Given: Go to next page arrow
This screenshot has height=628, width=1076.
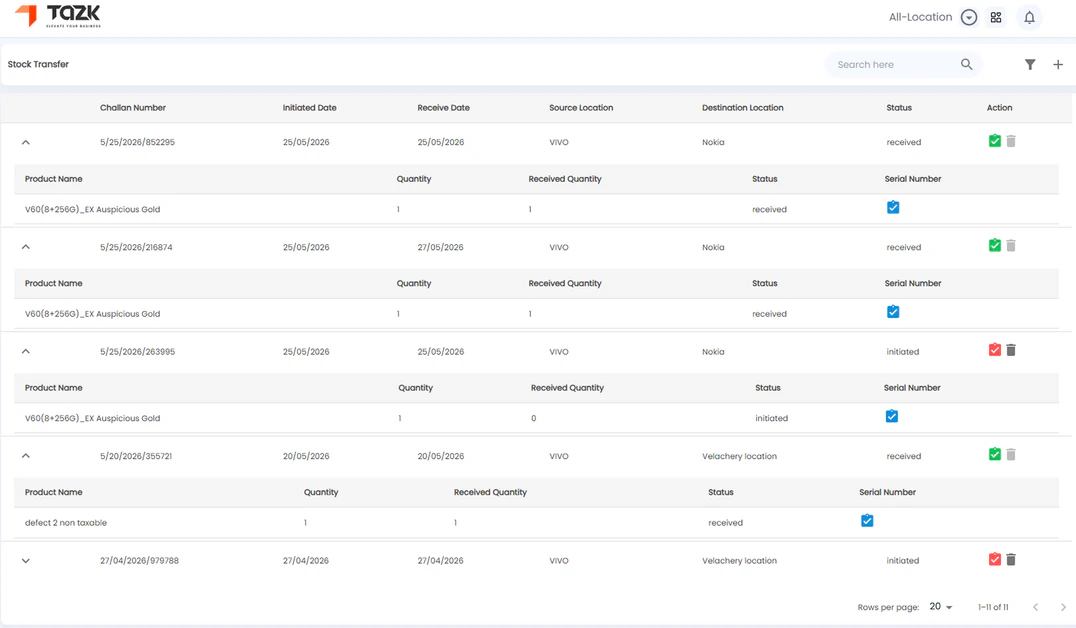Looking at the screenshot, I should [1063, 607].
